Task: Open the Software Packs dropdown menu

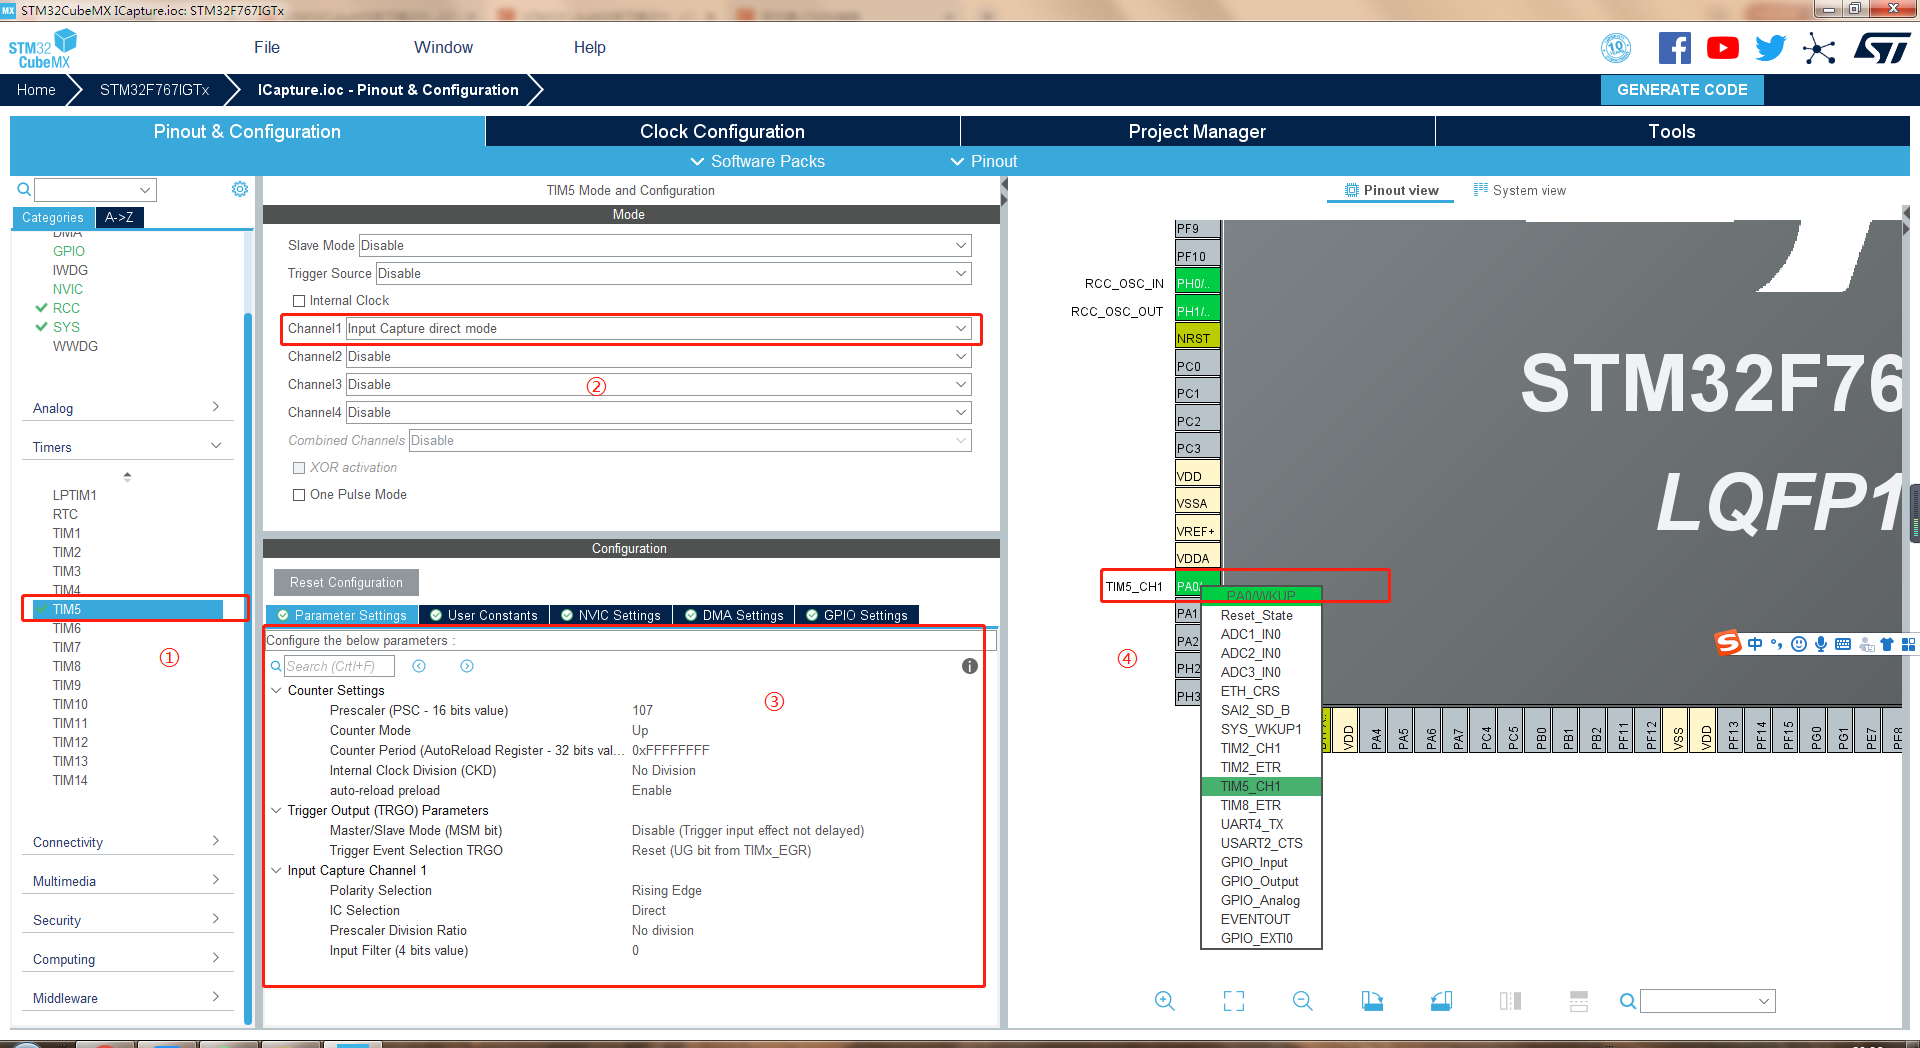Action: [758, 161]
